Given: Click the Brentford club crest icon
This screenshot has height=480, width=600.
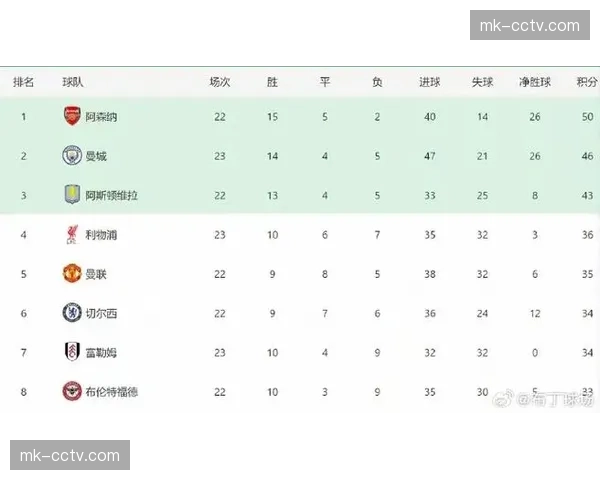Looking at the screenshot, I should tap(72, 391).
